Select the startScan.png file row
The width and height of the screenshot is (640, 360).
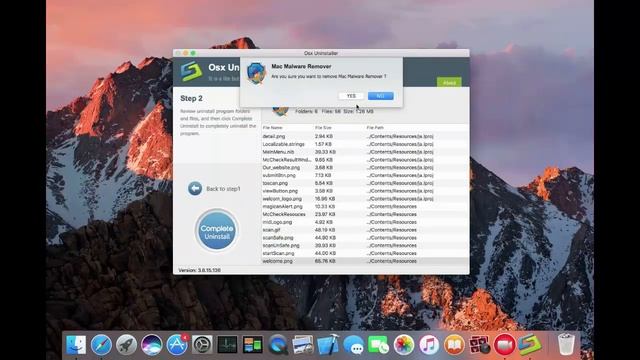point(364,253)
